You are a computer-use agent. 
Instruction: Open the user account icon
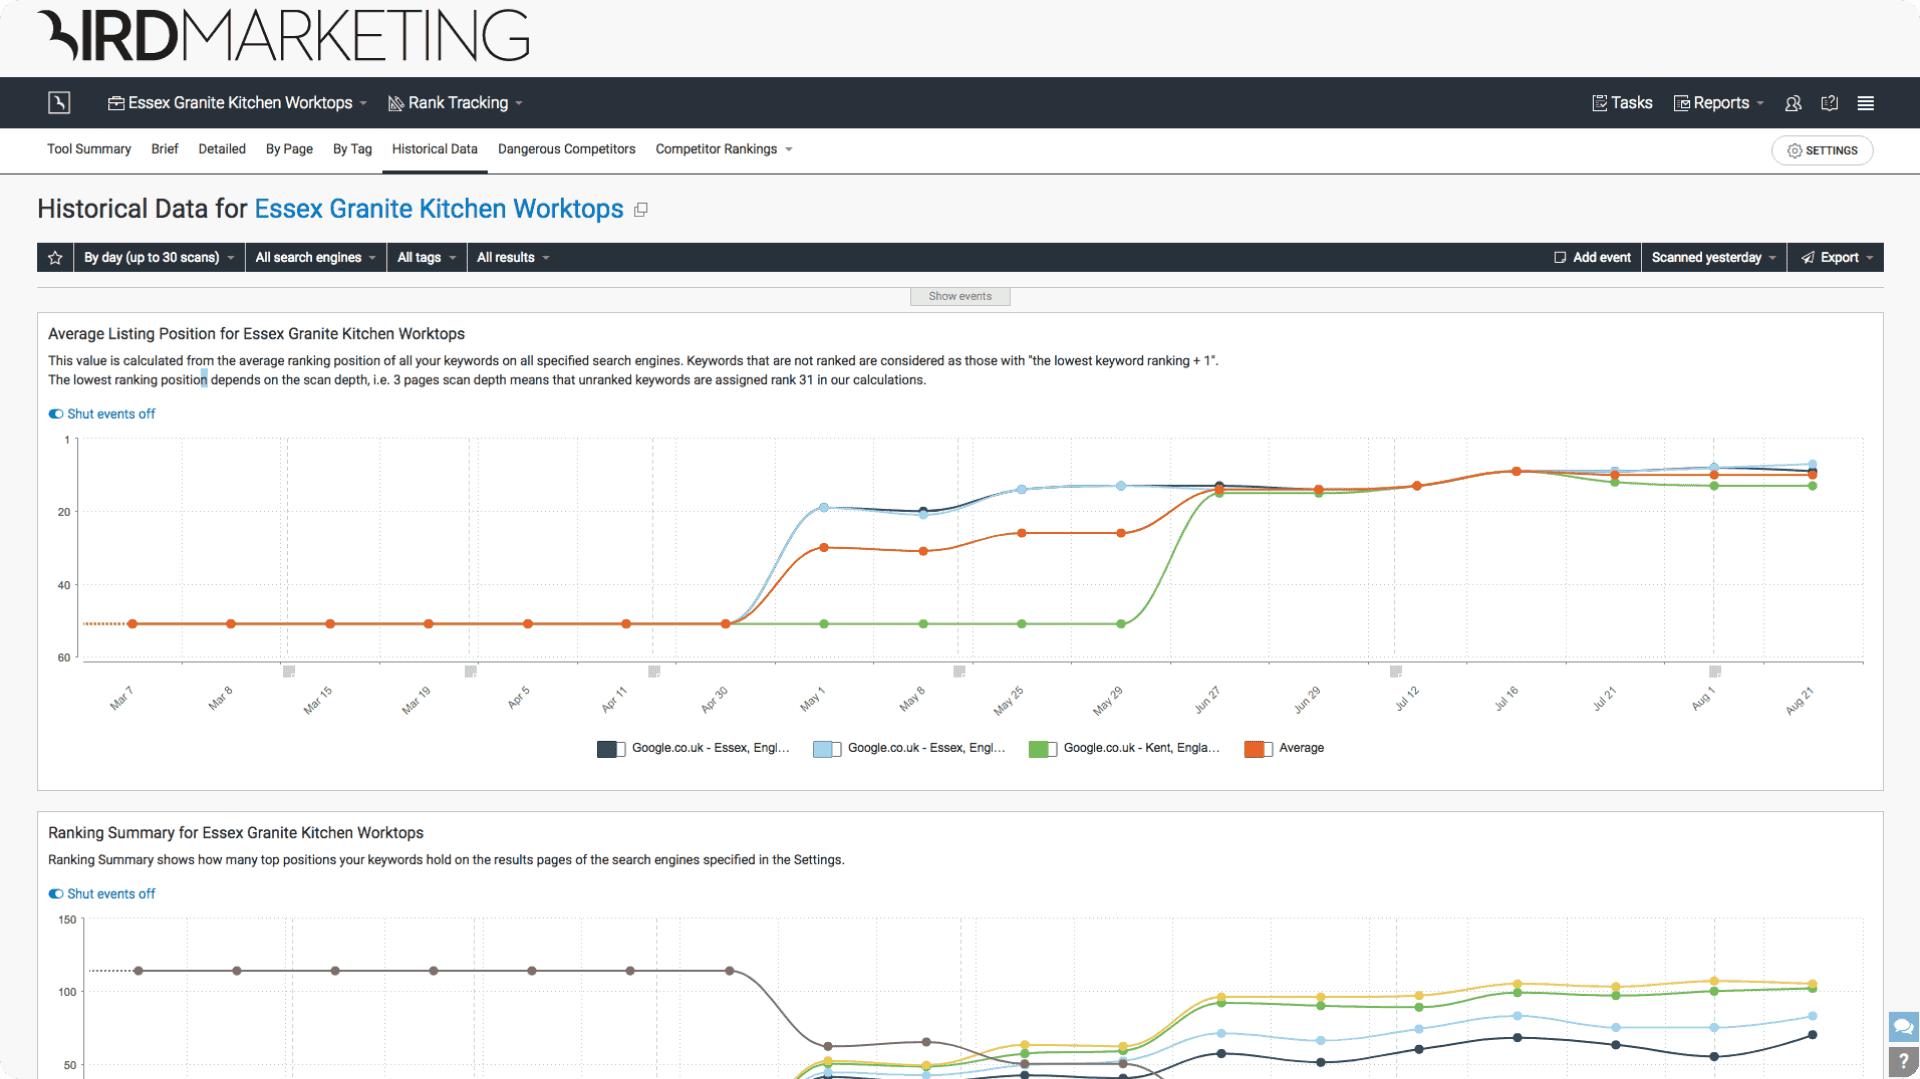click(1793, 103)
